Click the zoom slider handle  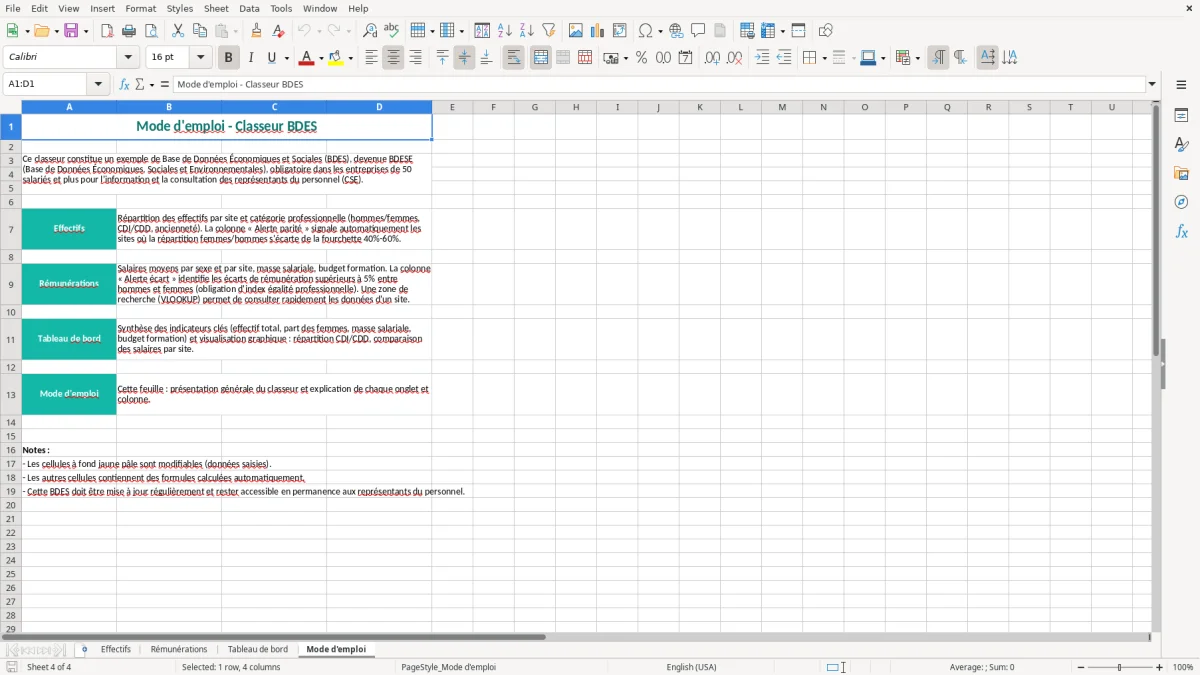[1120, 667]
